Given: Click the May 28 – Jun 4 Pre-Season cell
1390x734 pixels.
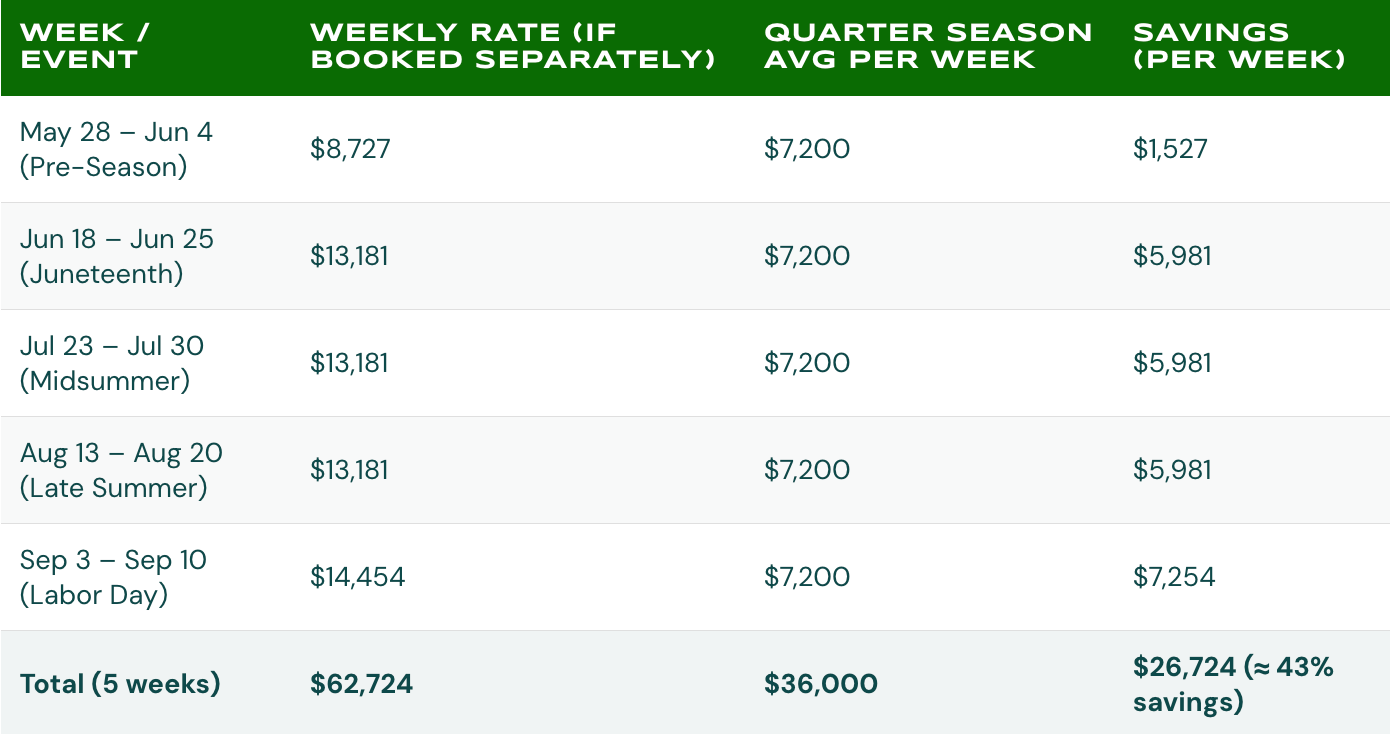Looking at the screenshot, I should click(x=116, y=149).
